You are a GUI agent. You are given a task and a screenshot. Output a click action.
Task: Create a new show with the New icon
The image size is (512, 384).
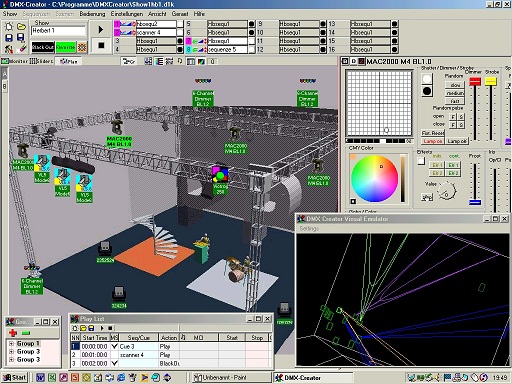tap(9, 27)
